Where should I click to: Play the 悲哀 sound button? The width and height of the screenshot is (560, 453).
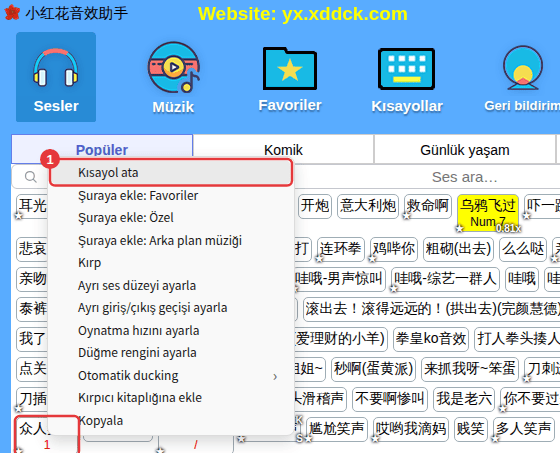[x=32, y=249]
